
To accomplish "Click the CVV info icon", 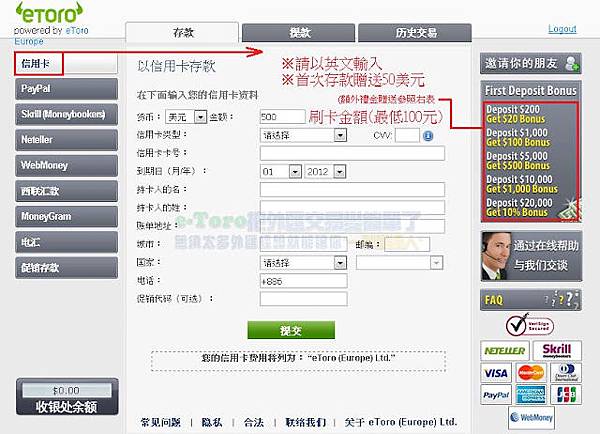I will click(428, 135).
